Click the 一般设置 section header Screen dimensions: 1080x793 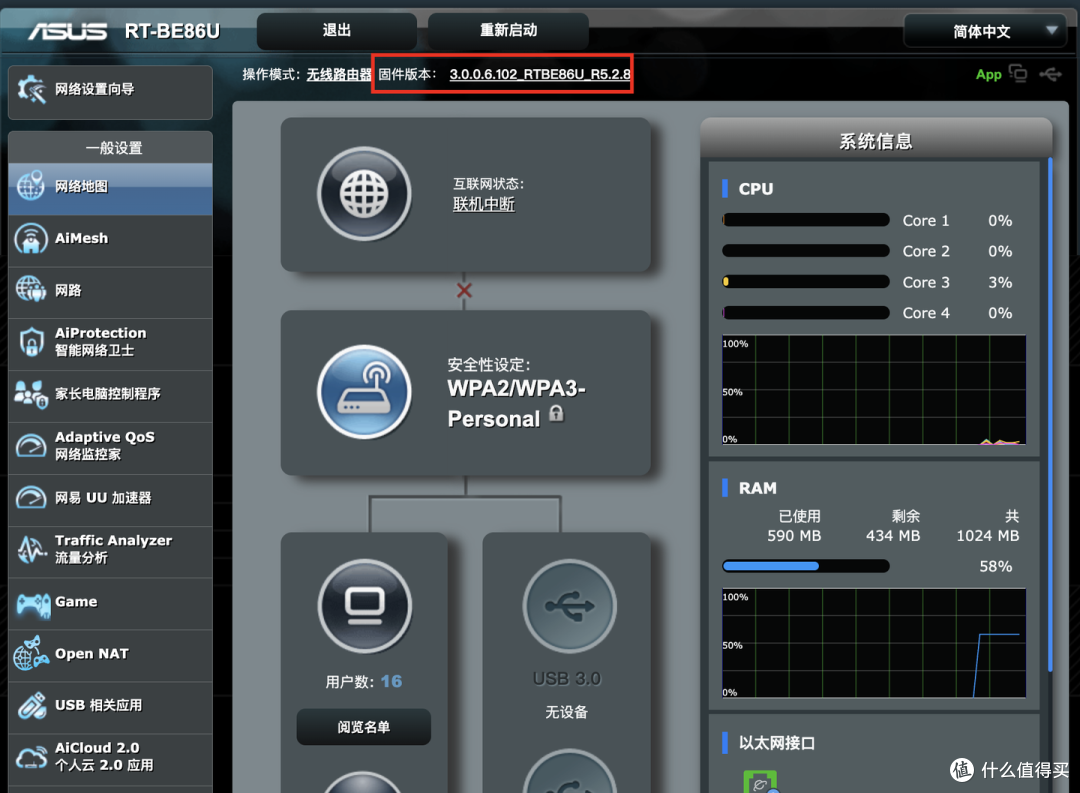(114, 148)
